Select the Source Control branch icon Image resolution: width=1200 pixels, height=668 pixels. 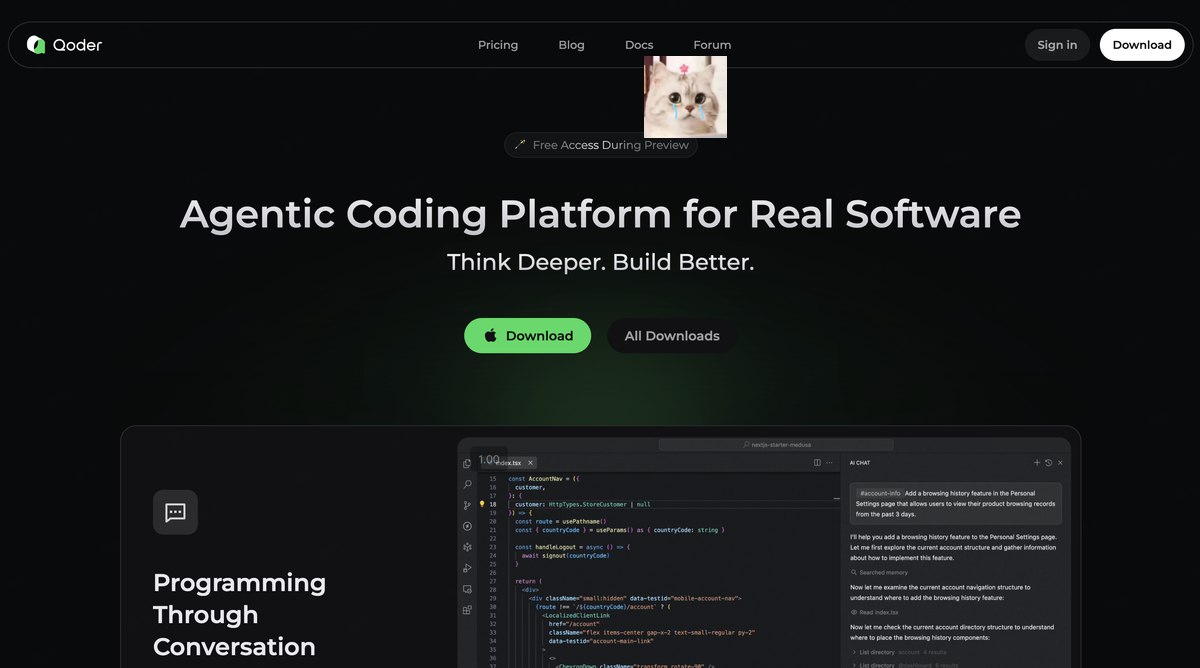pyautogui.click(x=467, y=506)
